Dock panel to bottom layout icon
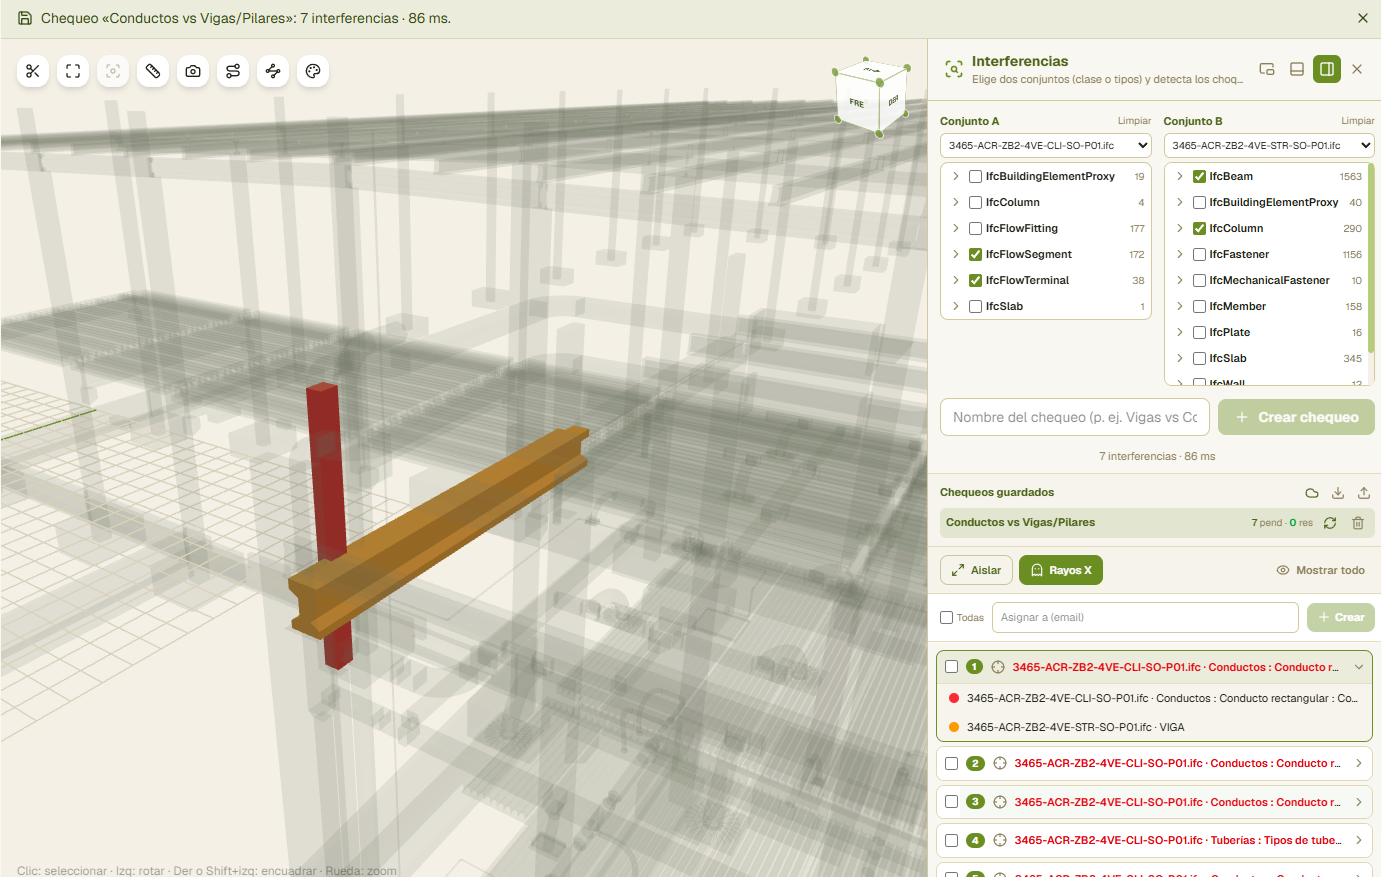This screenshot has width=1382, height=878. click(1297, 69)
